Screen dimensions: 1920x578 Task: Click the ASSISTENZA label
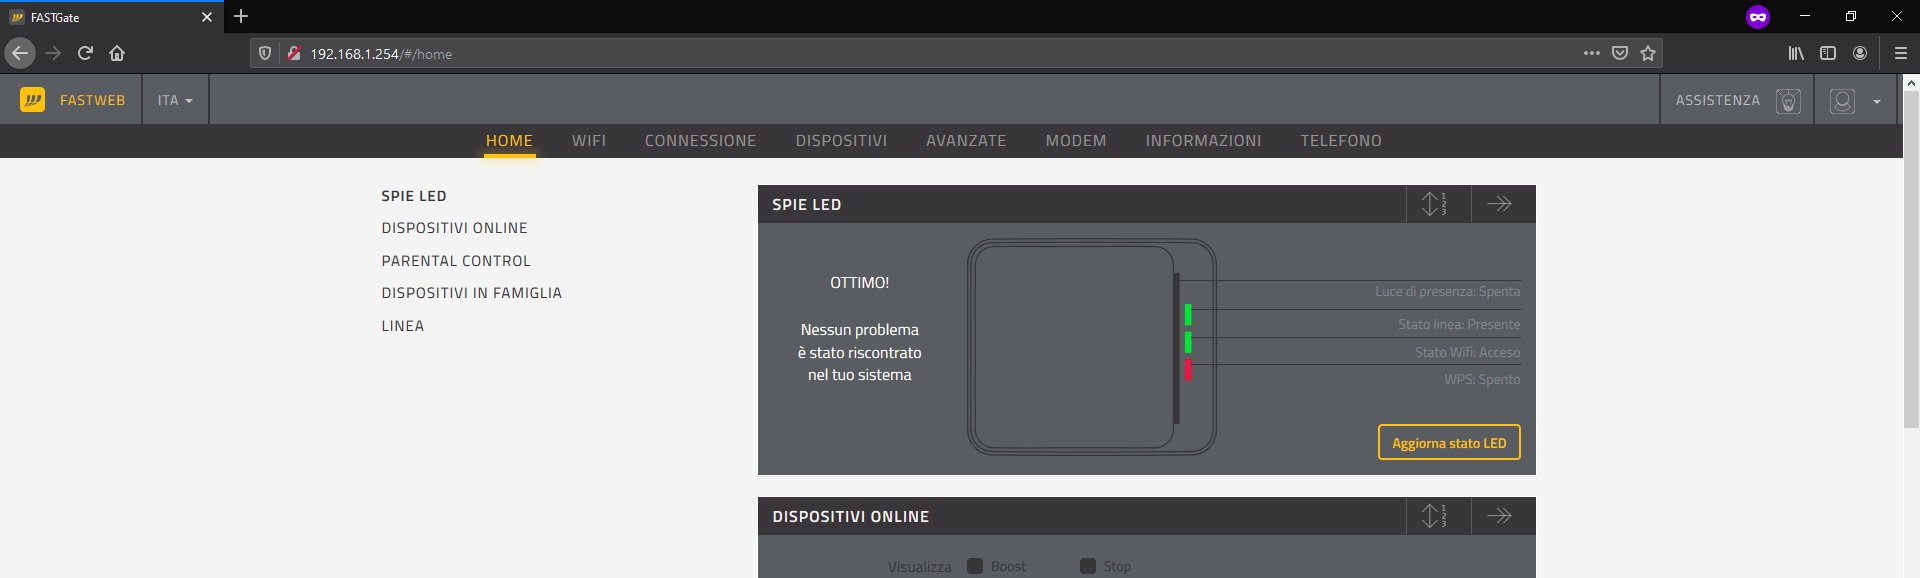pos(1718,100)
